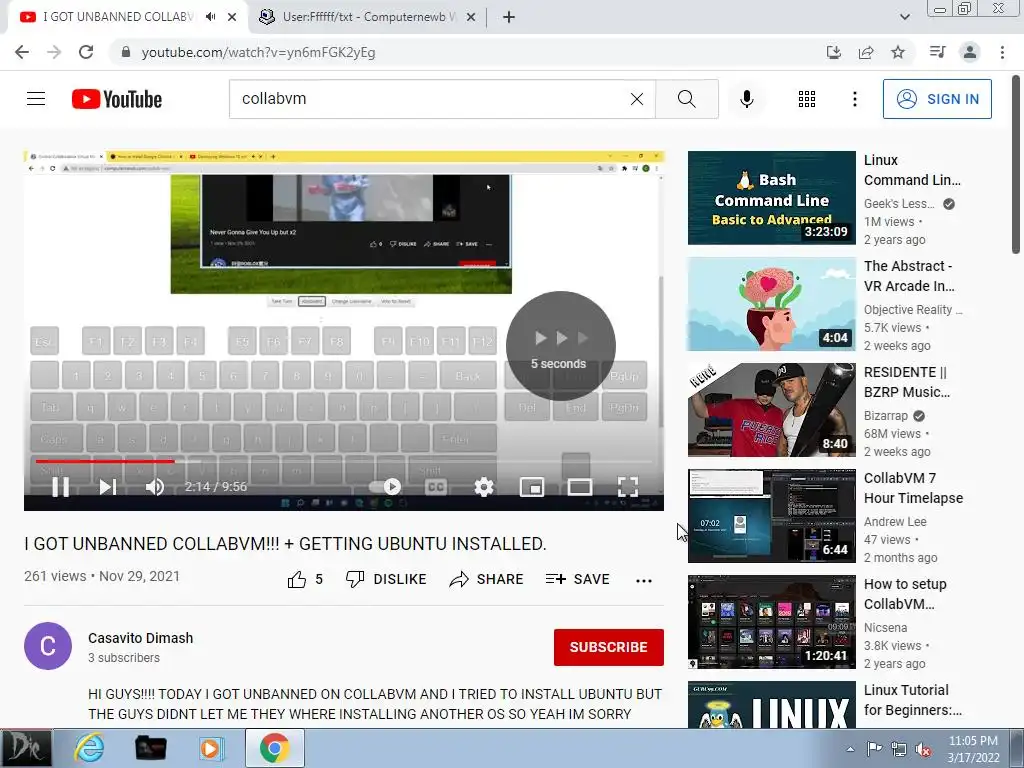Open the Chrome profile icon
This screenshot has width=1024, height=768.
click(970, 52)
